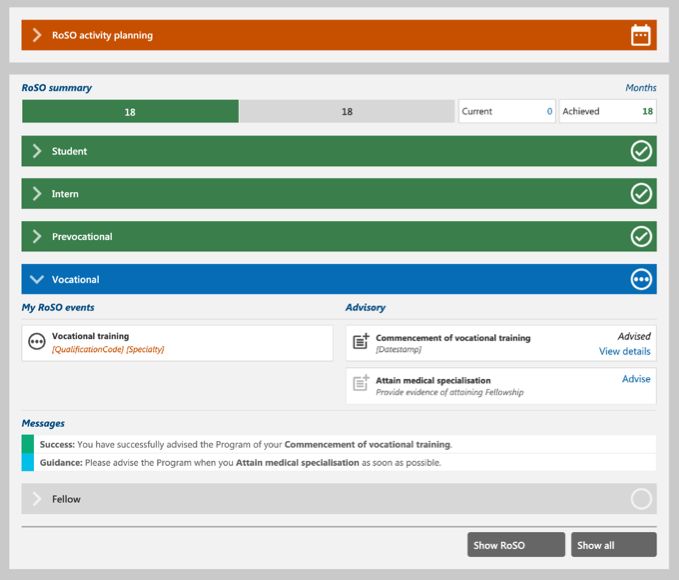Click the Advise link for medical specialisation
The width and height of the screenshot is (679, 580).
(636, 379)
